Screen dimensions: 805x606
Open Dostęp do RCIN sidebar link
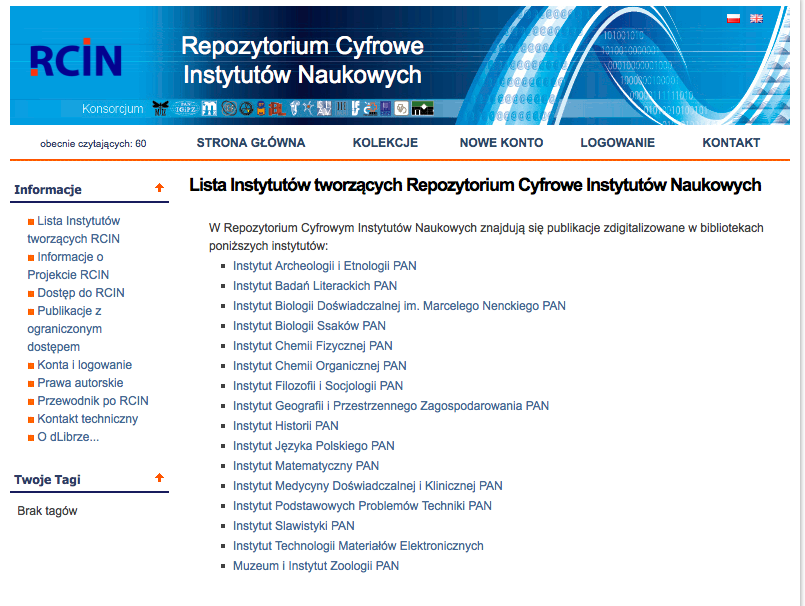coord(81,293)
